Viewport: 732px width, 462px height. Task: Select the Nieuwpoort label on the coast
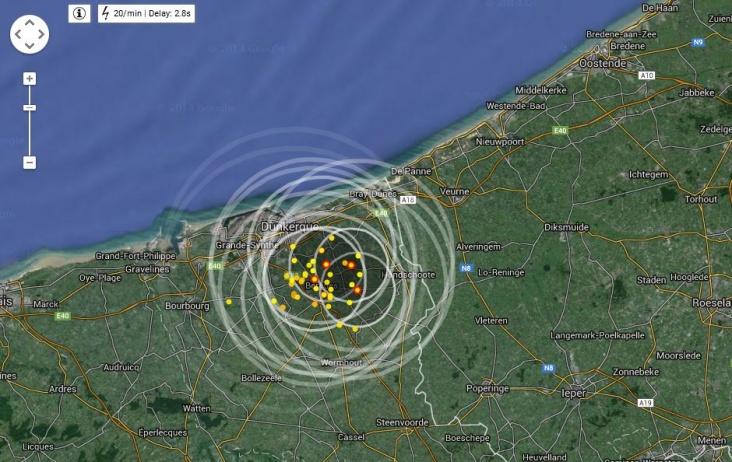499,142
